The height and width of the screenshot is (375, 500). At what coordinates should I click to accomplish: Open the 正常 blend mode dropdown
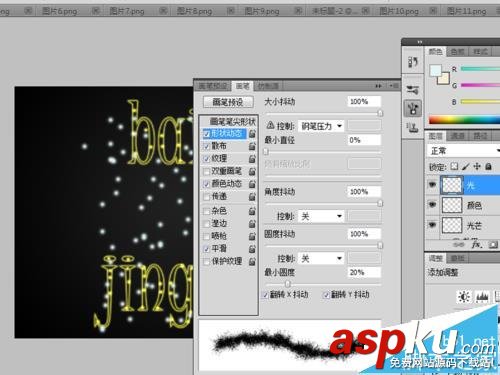pos(463,151)
